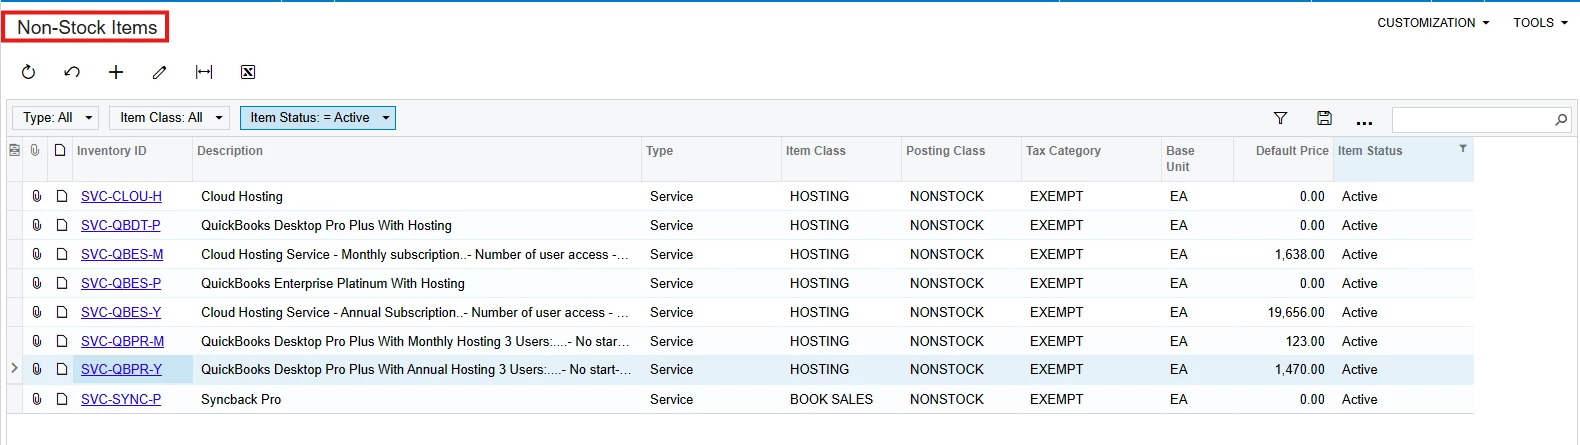The height and width of the screenshot is (445, 1580).
Task: Select the 19,656.00 default price cell
Action: tap(1283, 312)
